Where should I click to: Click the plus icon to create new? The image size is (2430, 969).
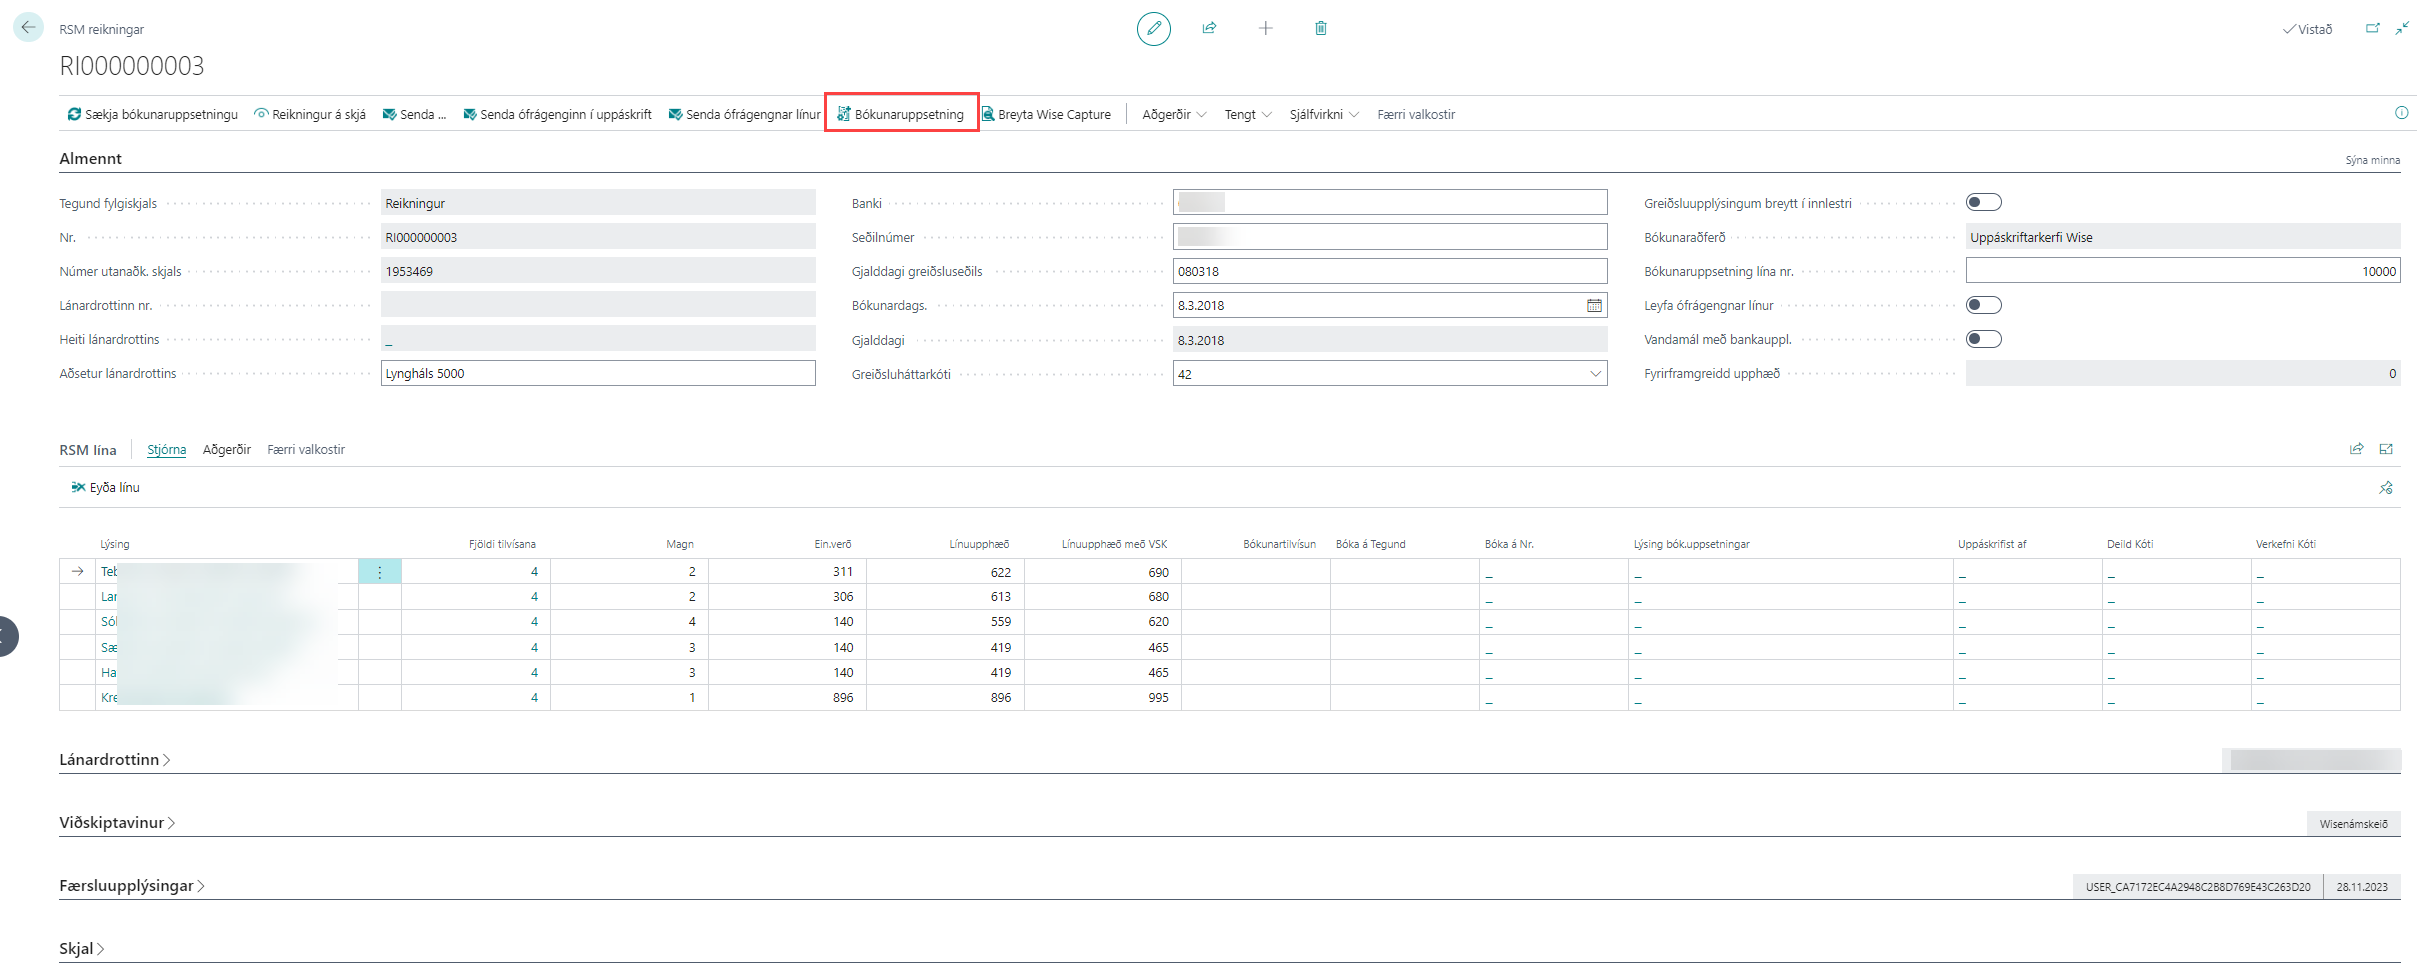1265,29
